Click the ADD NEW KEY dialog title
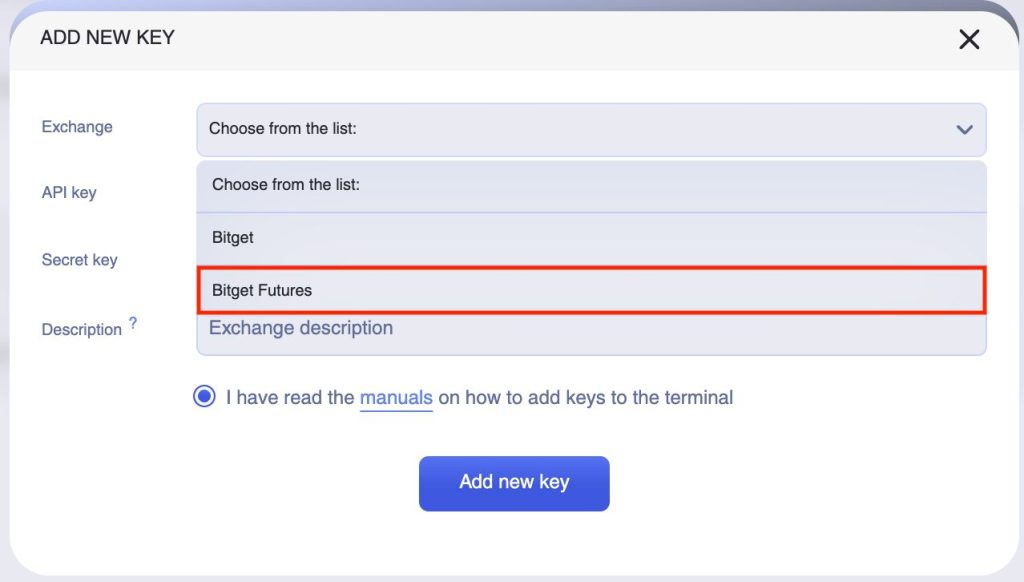Viewport: 1024px width, 582px height. [107, 38]
